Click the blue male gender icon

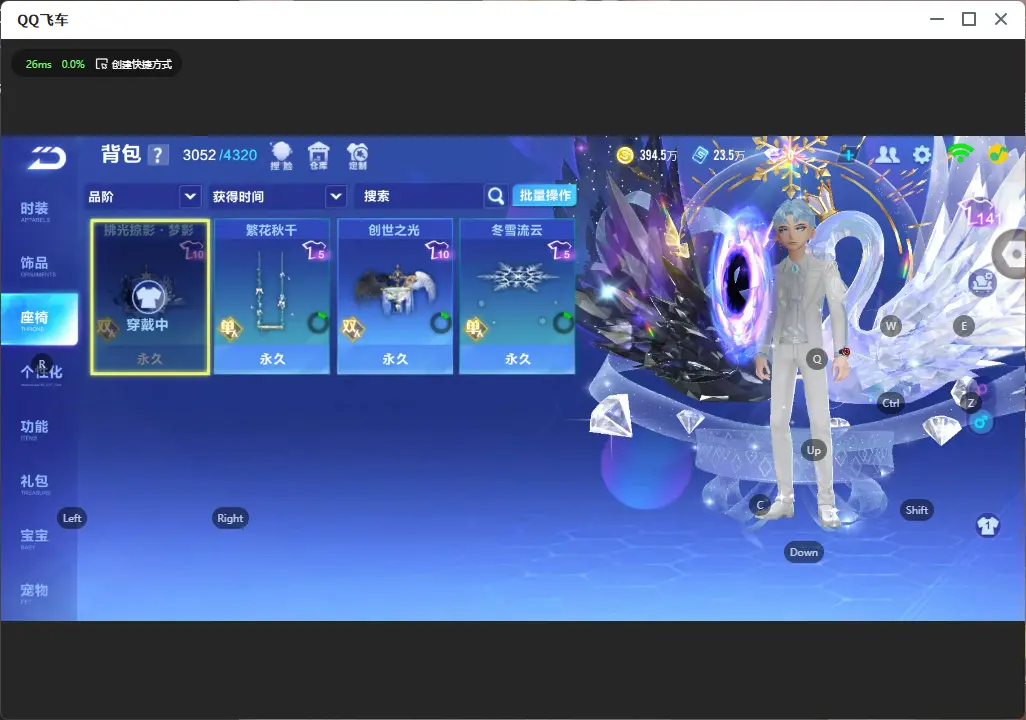[980, 423]
